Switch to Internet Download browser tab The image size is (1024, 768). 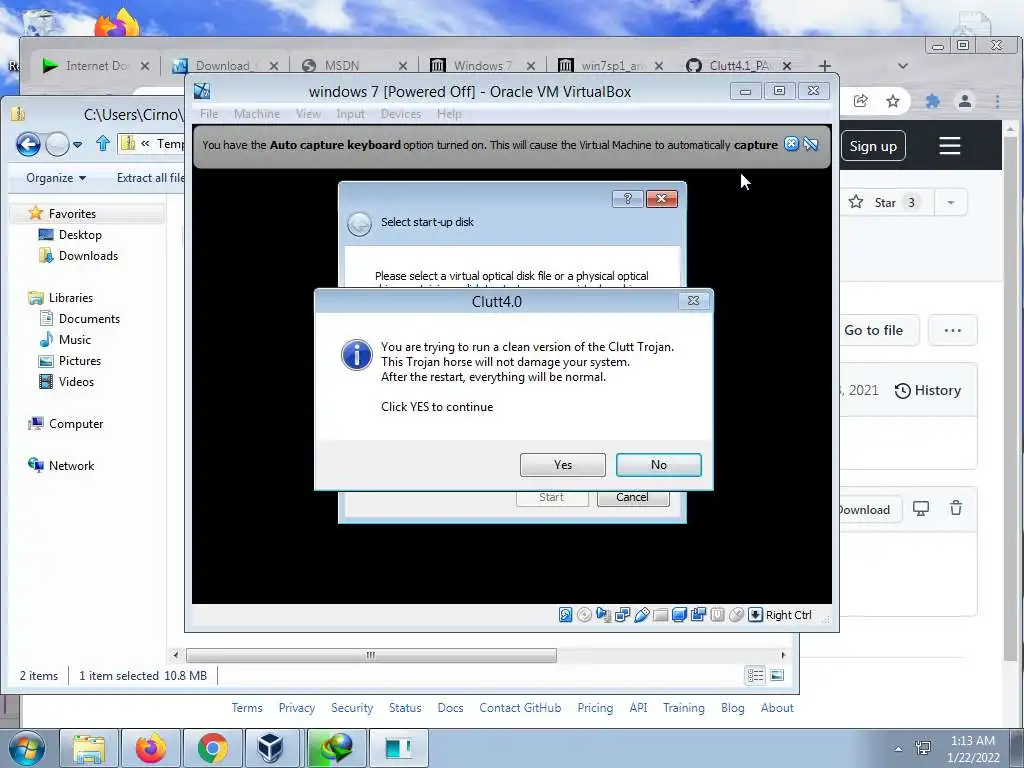click(95, 66)
